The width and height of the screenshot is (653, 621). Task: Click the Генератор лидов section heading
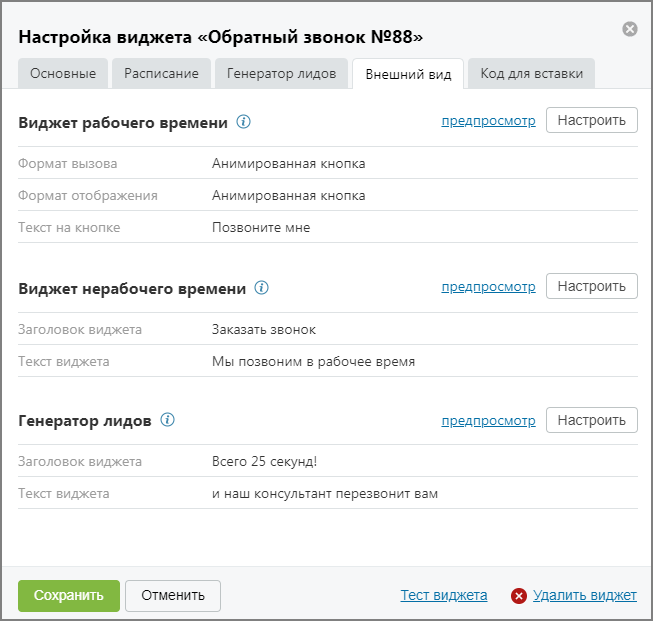click(x=85, y=421)
